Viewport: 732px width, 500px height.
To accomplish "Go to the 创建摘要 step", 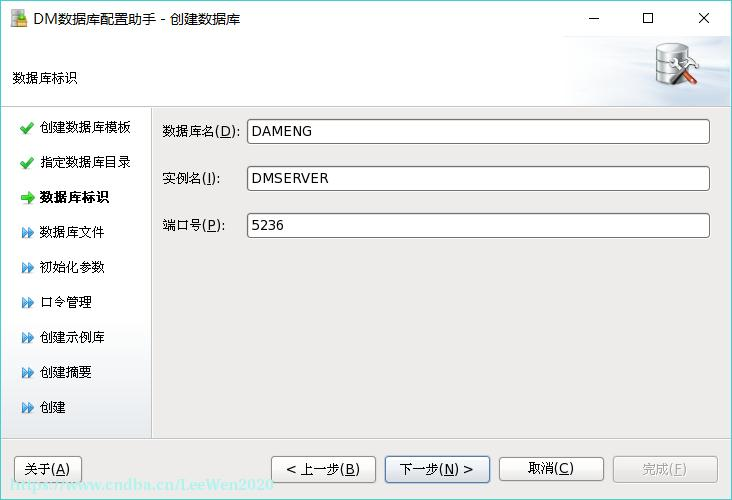I will click(66, 372).
